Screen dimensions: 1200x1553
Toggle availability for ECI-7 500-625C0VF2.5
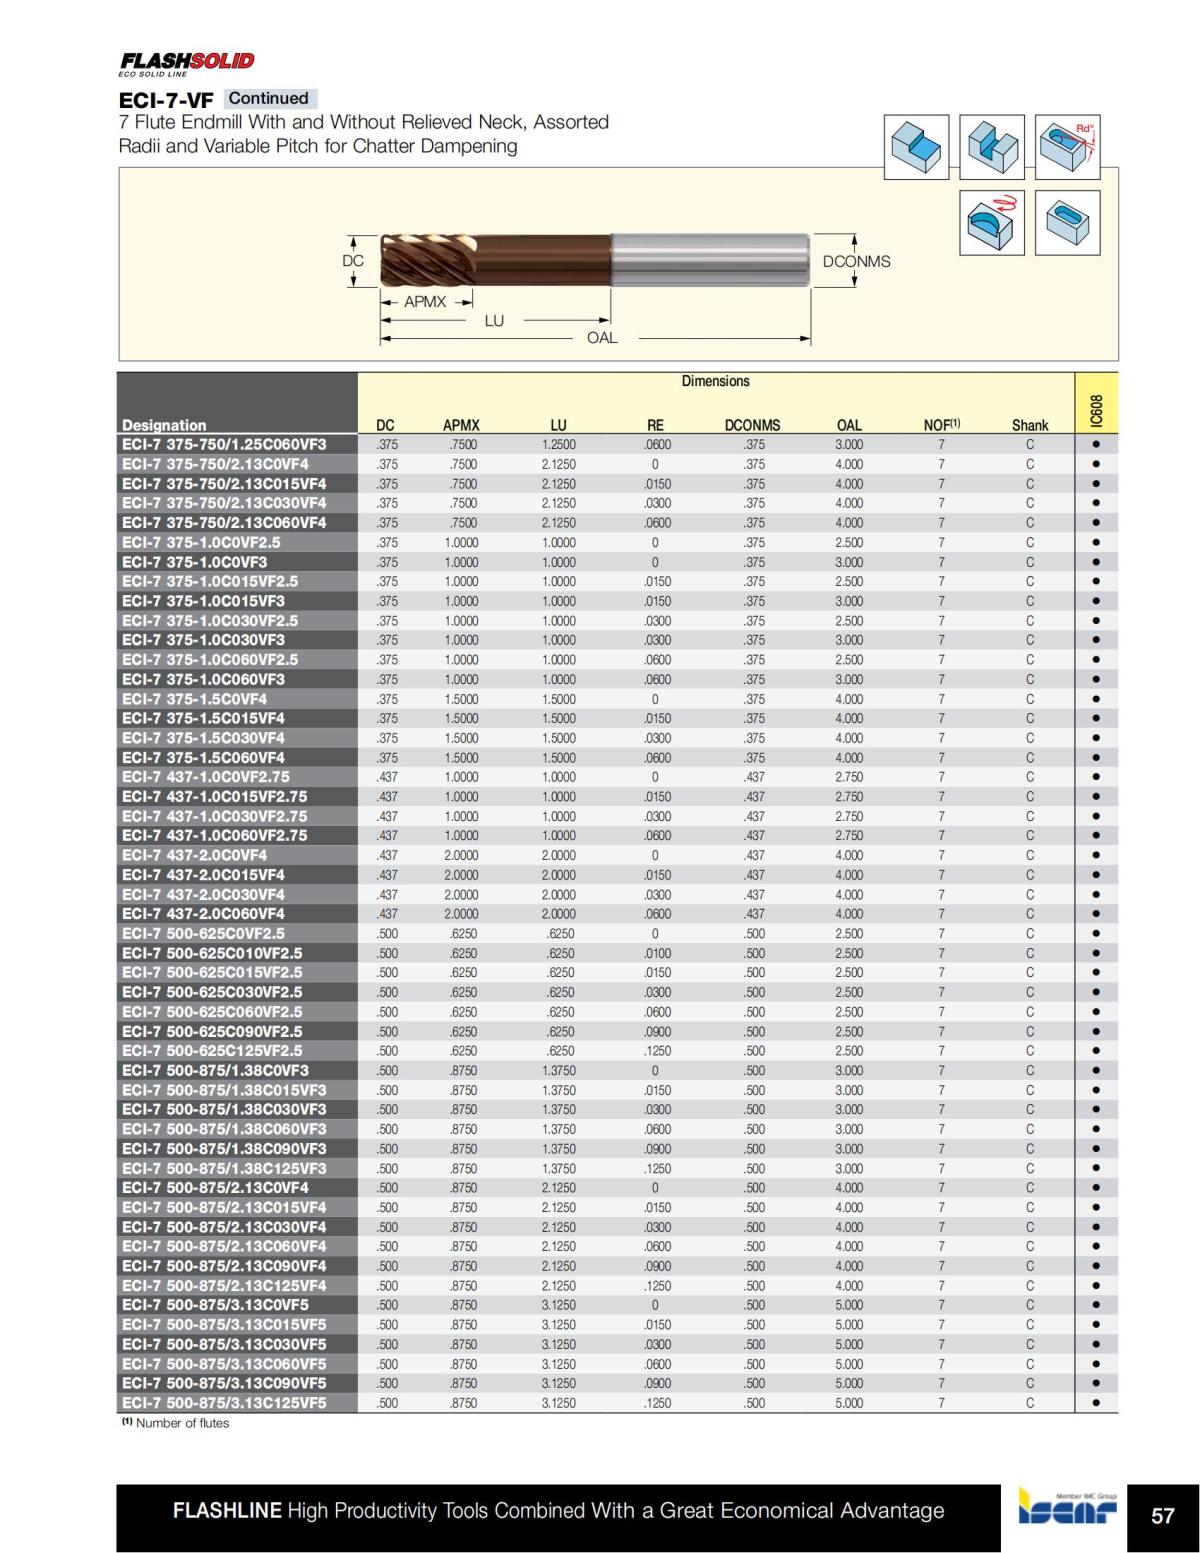1094,932
